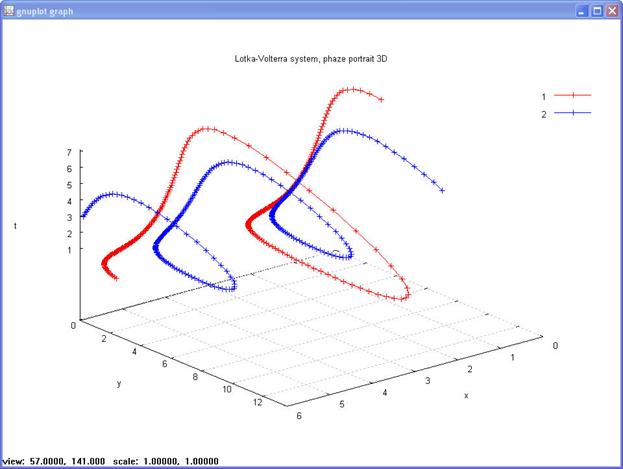This screenshot has height=469, width=623.
Task: Toggle visibility of legend entry 2
Action: pos(544,114)
